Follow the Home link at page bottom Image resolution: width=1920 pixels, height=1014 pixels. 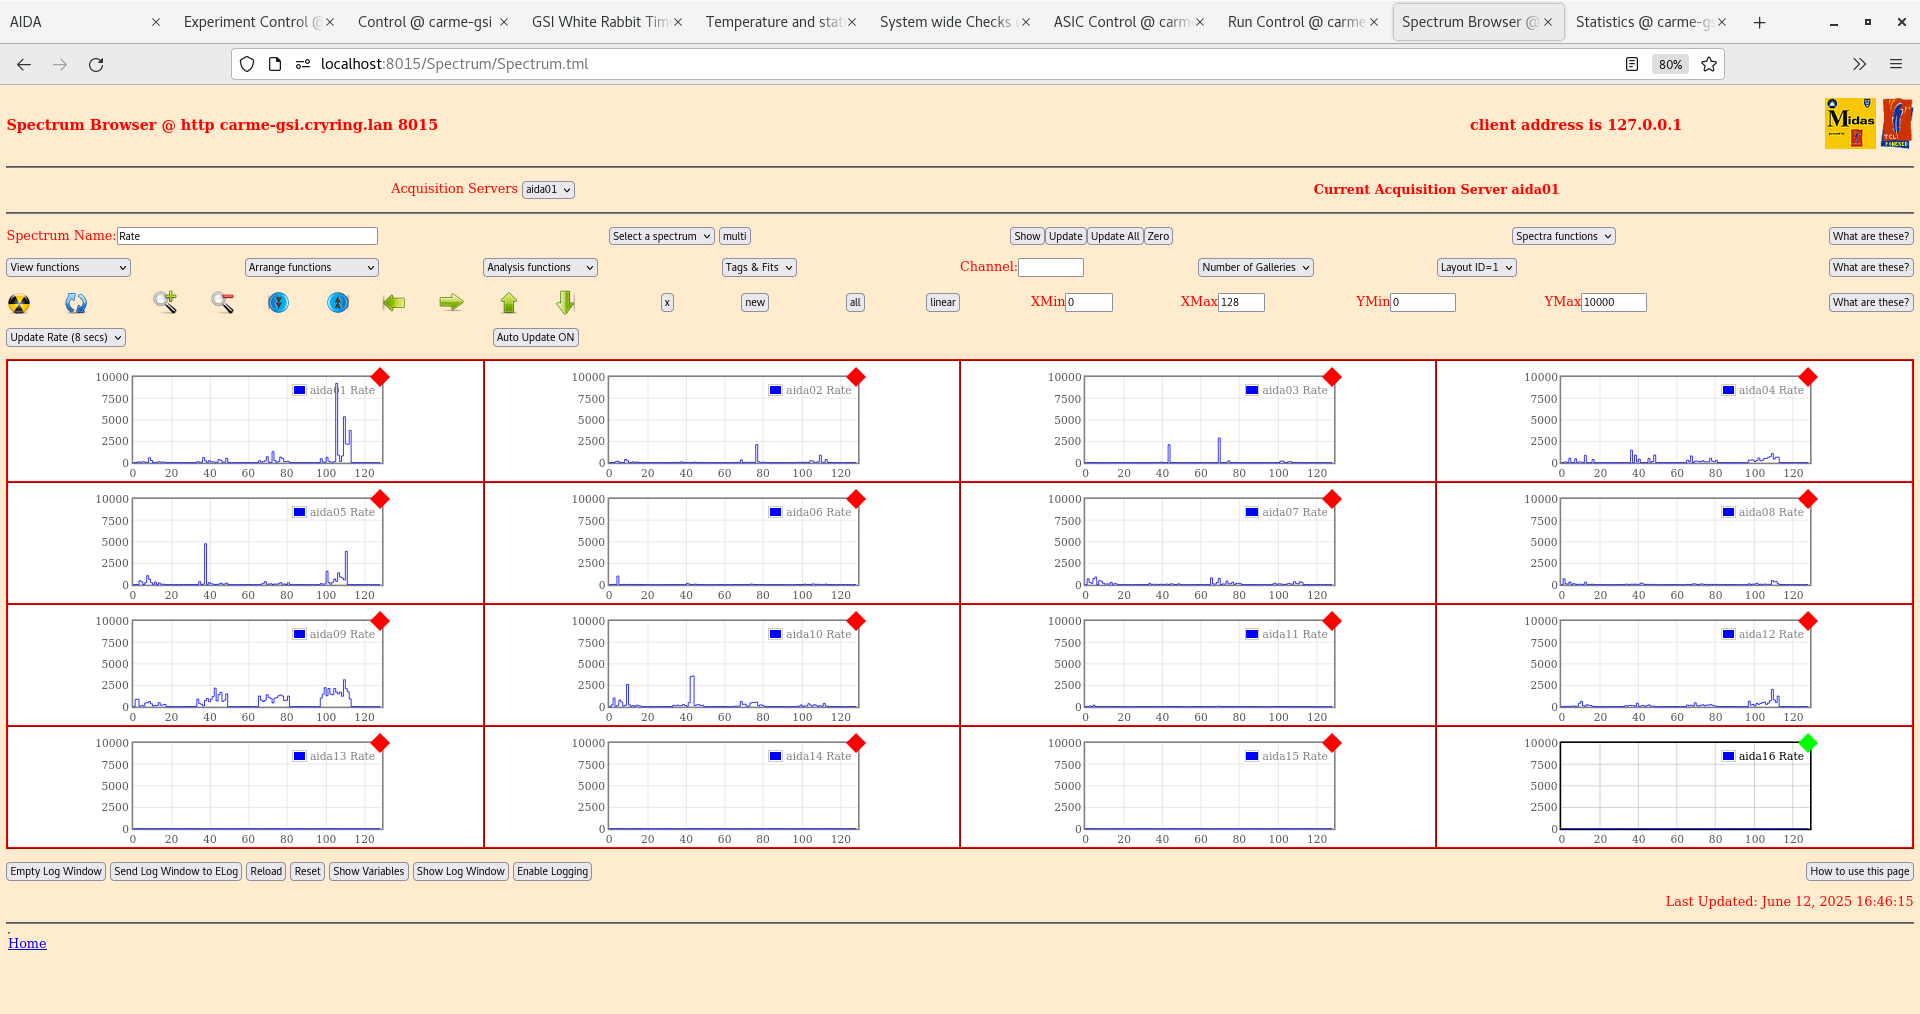(27, 943)
